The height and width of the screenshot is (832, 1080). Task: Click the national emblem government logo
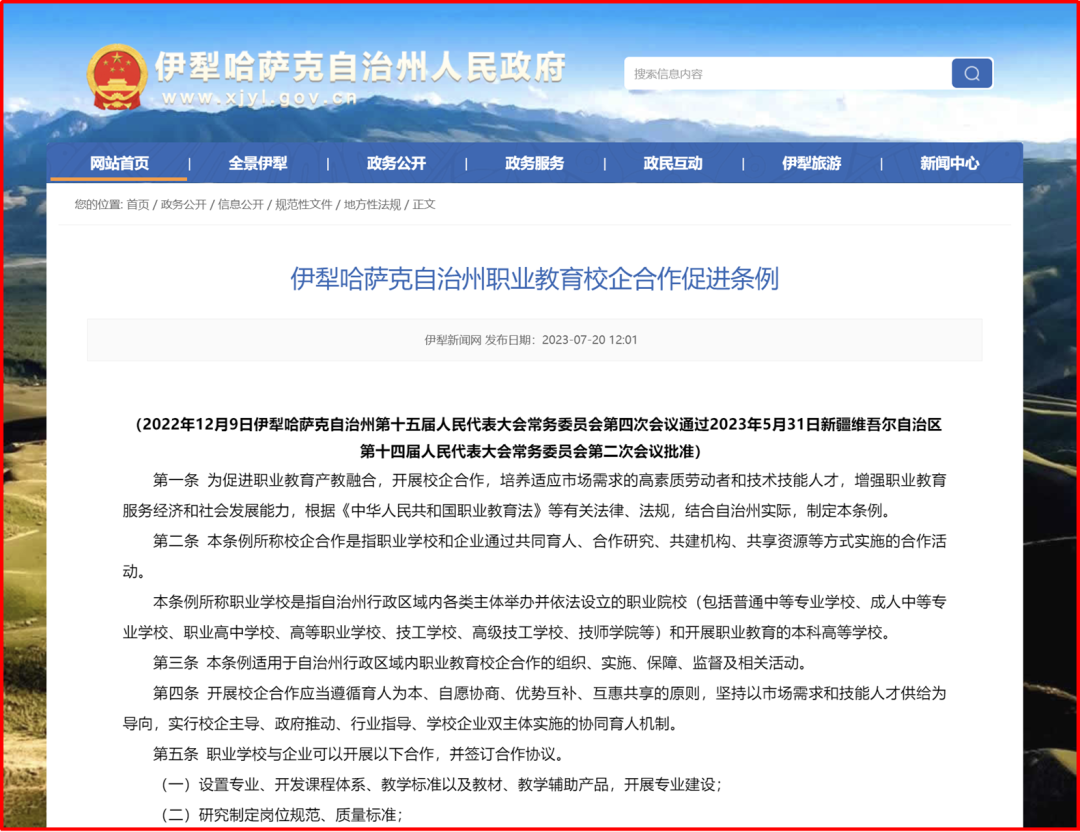tap(120, 73)
